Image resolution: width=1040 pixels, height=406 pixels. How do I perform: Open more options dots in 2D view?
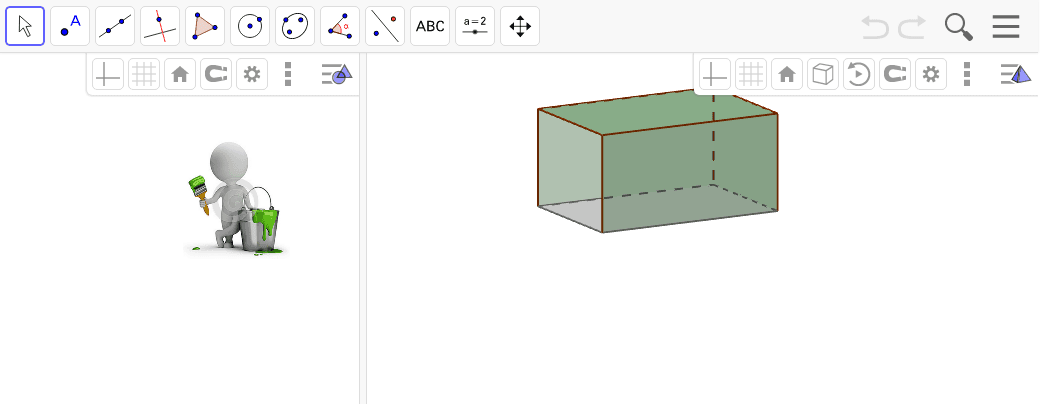288,74
